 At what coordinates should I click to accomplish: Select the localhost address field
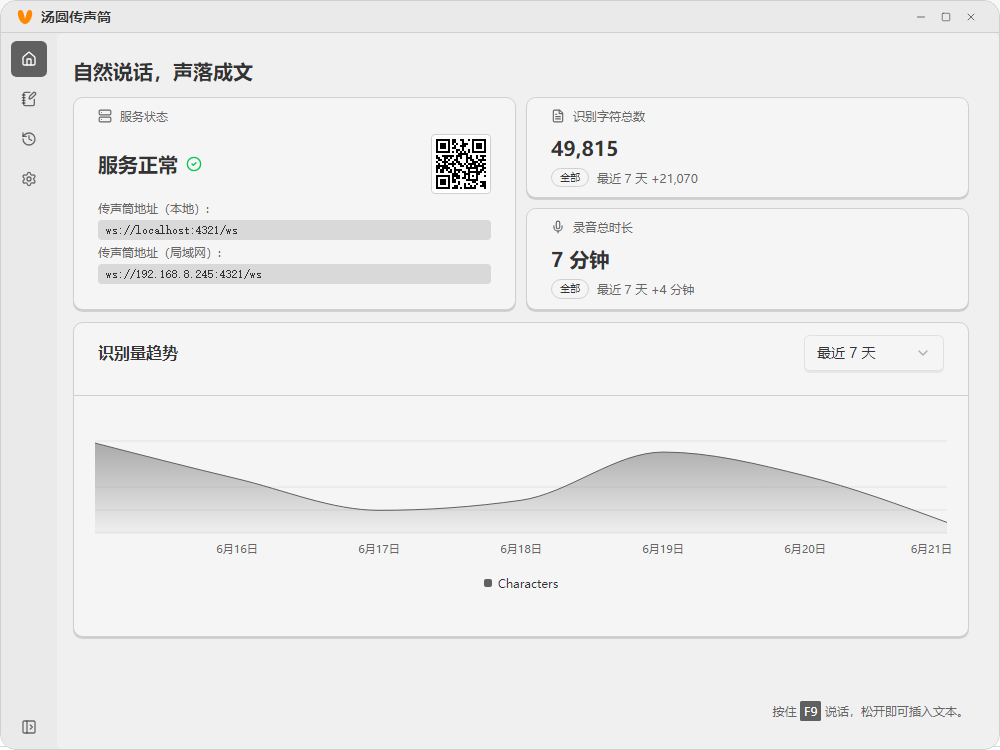click(294, 230)
